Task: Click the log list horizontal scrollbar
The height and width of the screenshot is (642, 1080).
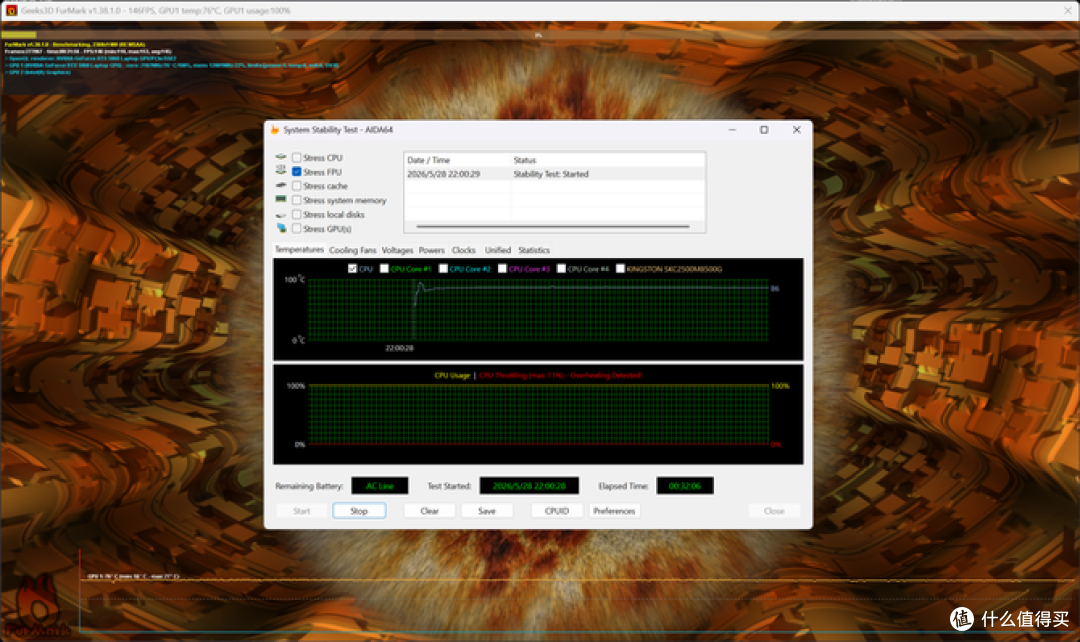Action: click(x=553, y=226)
